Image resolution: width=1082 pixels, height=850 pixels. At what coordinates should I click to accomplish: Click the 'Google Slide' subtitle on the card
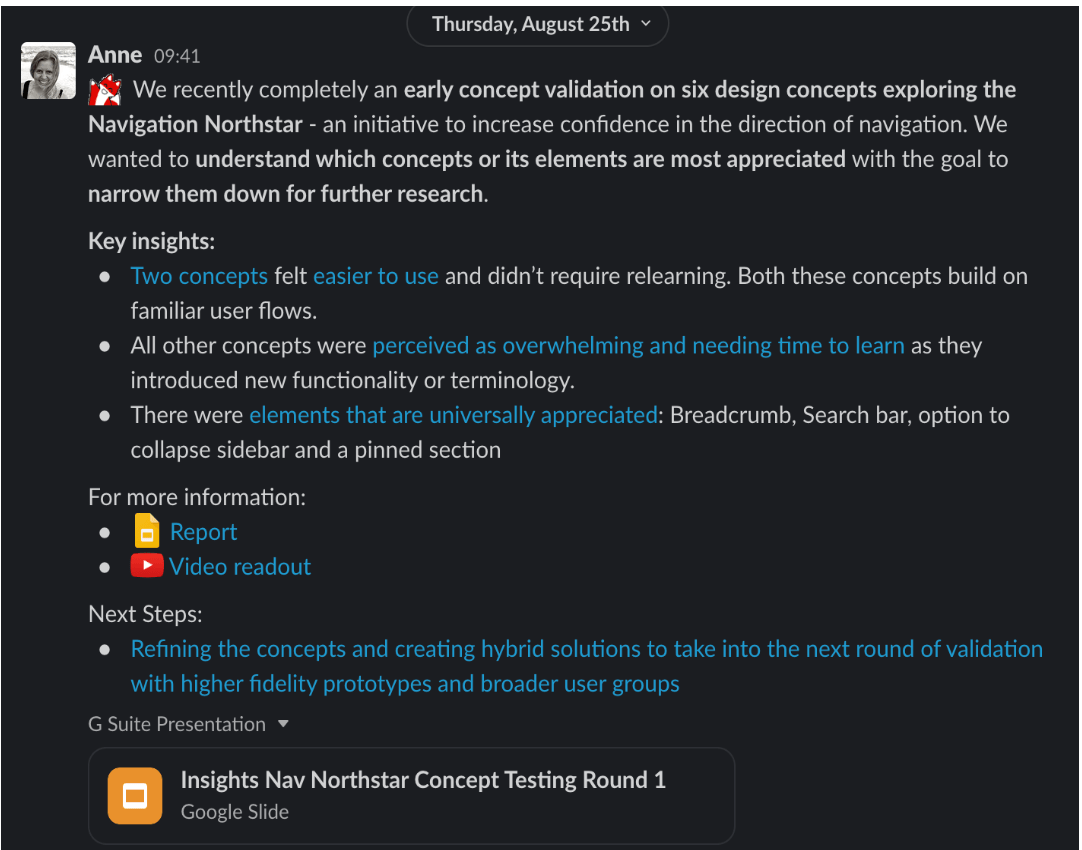coord(234,811)
